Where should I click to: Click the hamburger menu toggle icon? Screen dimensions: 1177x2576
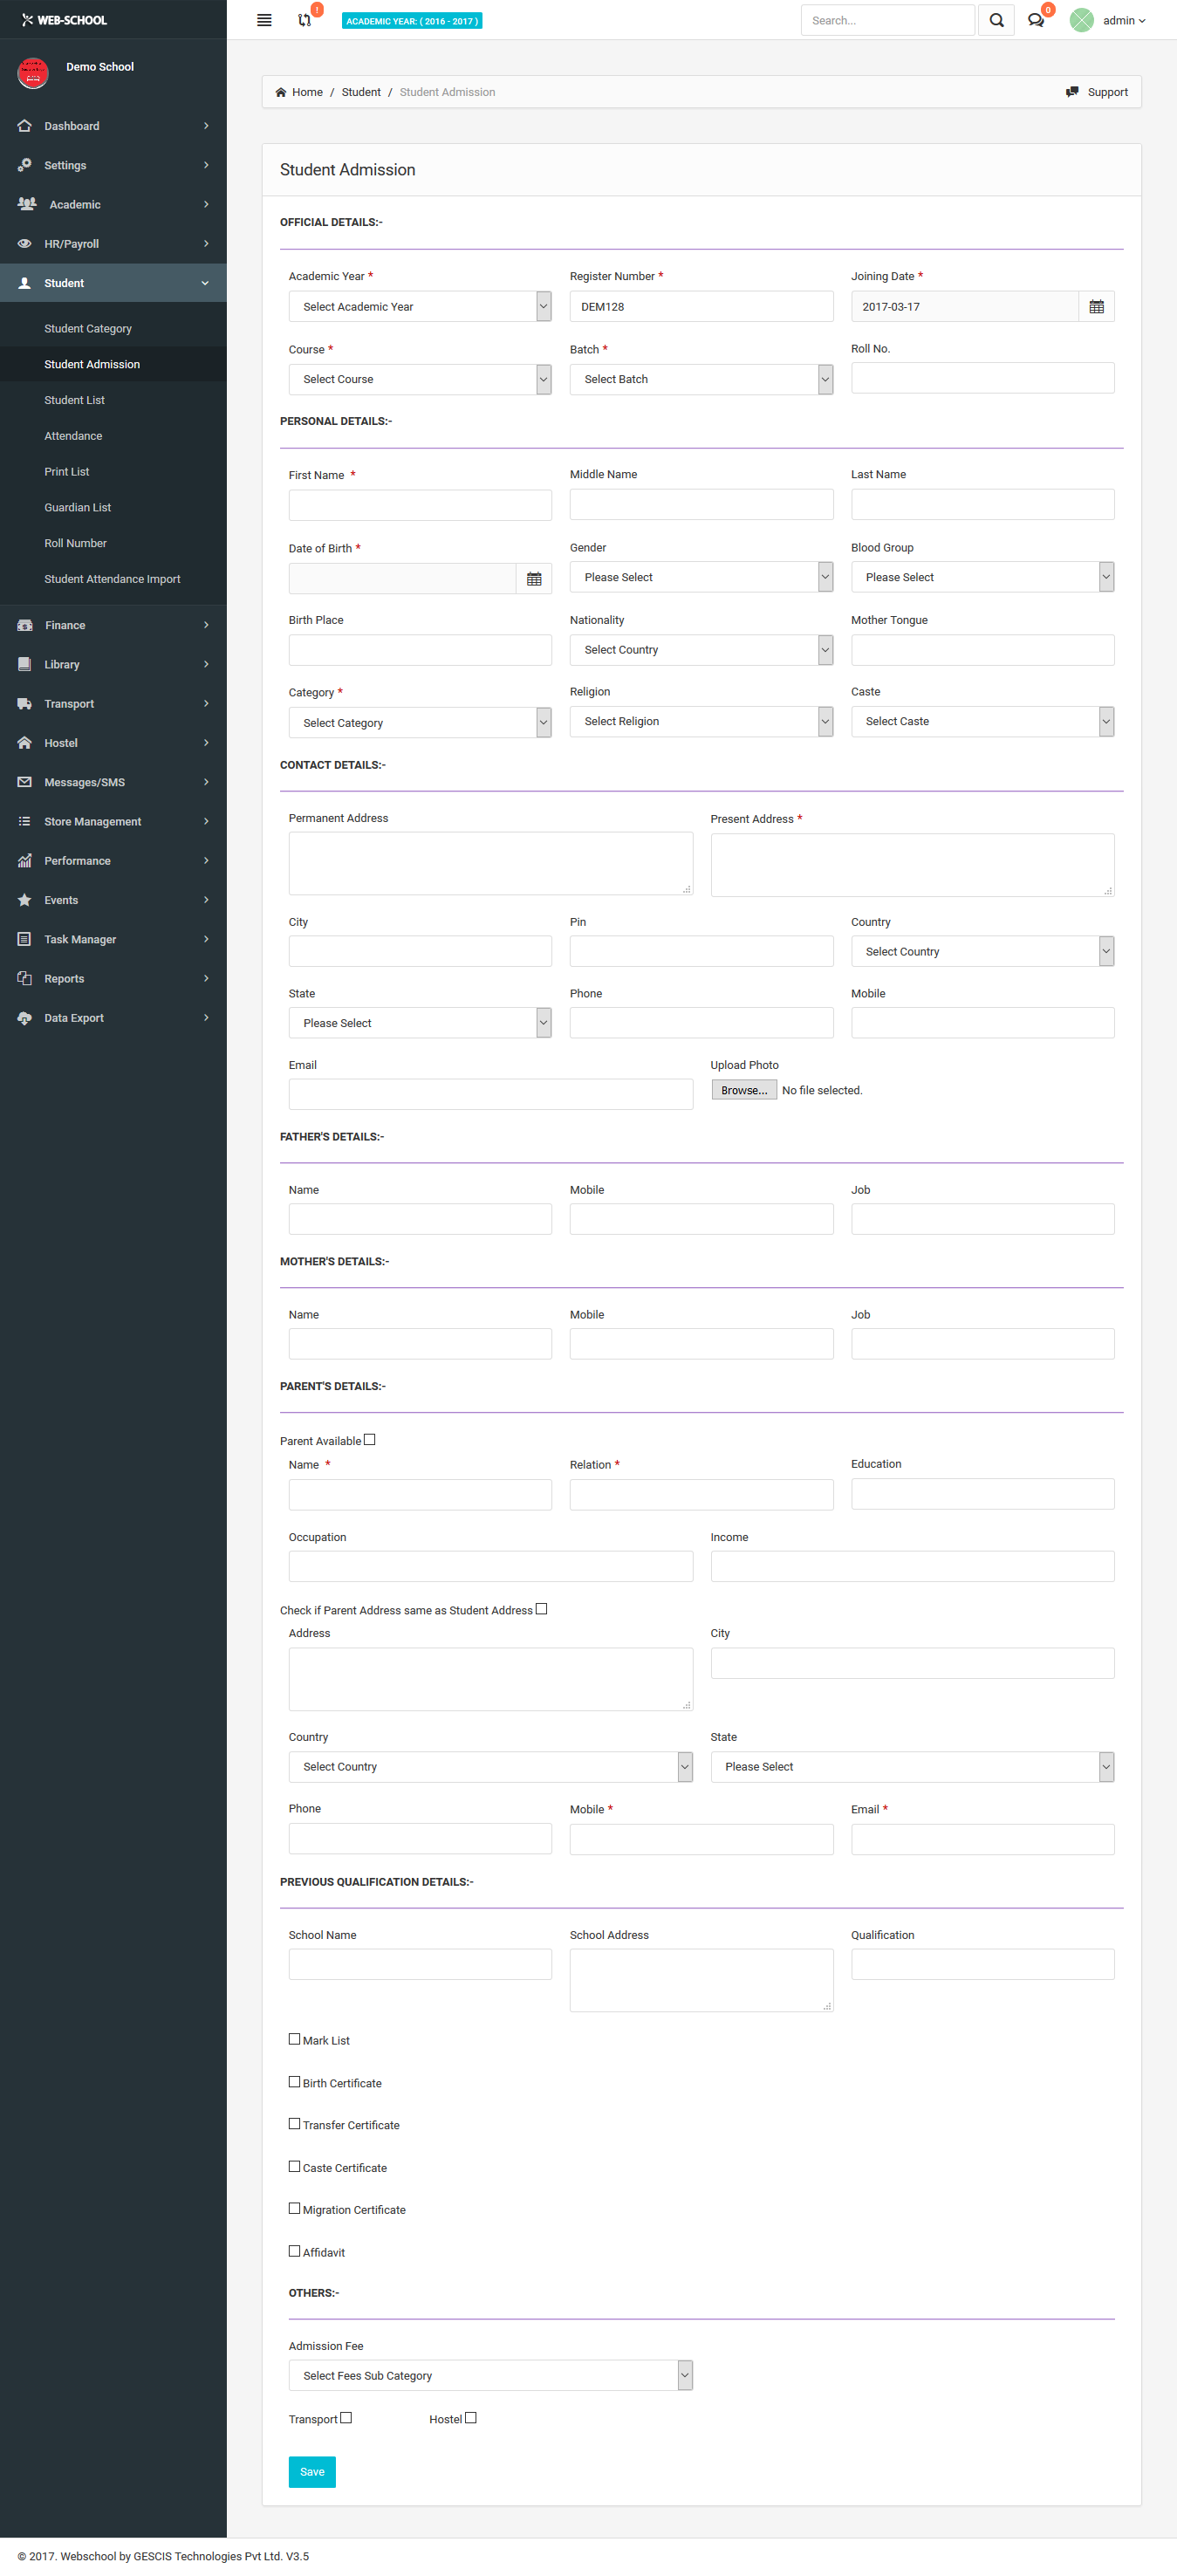[x=264, y=20]
